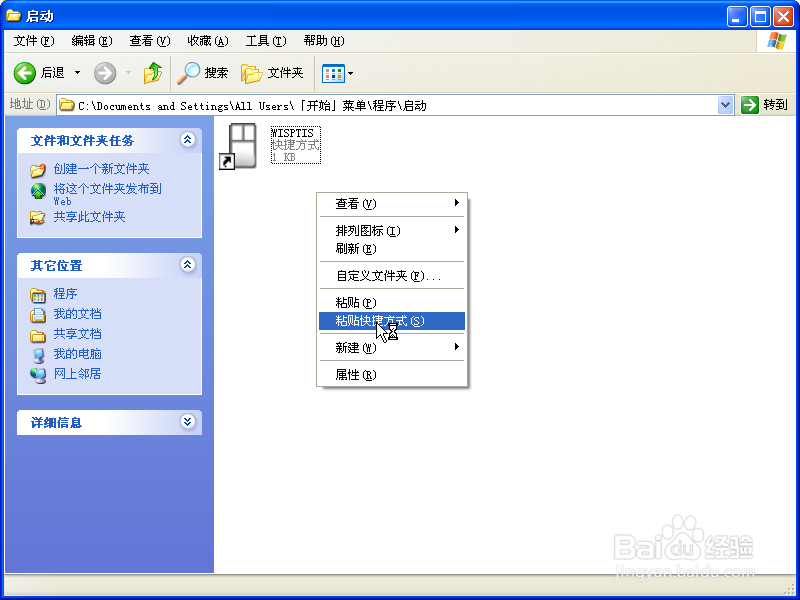Click the green 转到 button
The height and width of the screenshot is (600, 800).
pos(757,104)
